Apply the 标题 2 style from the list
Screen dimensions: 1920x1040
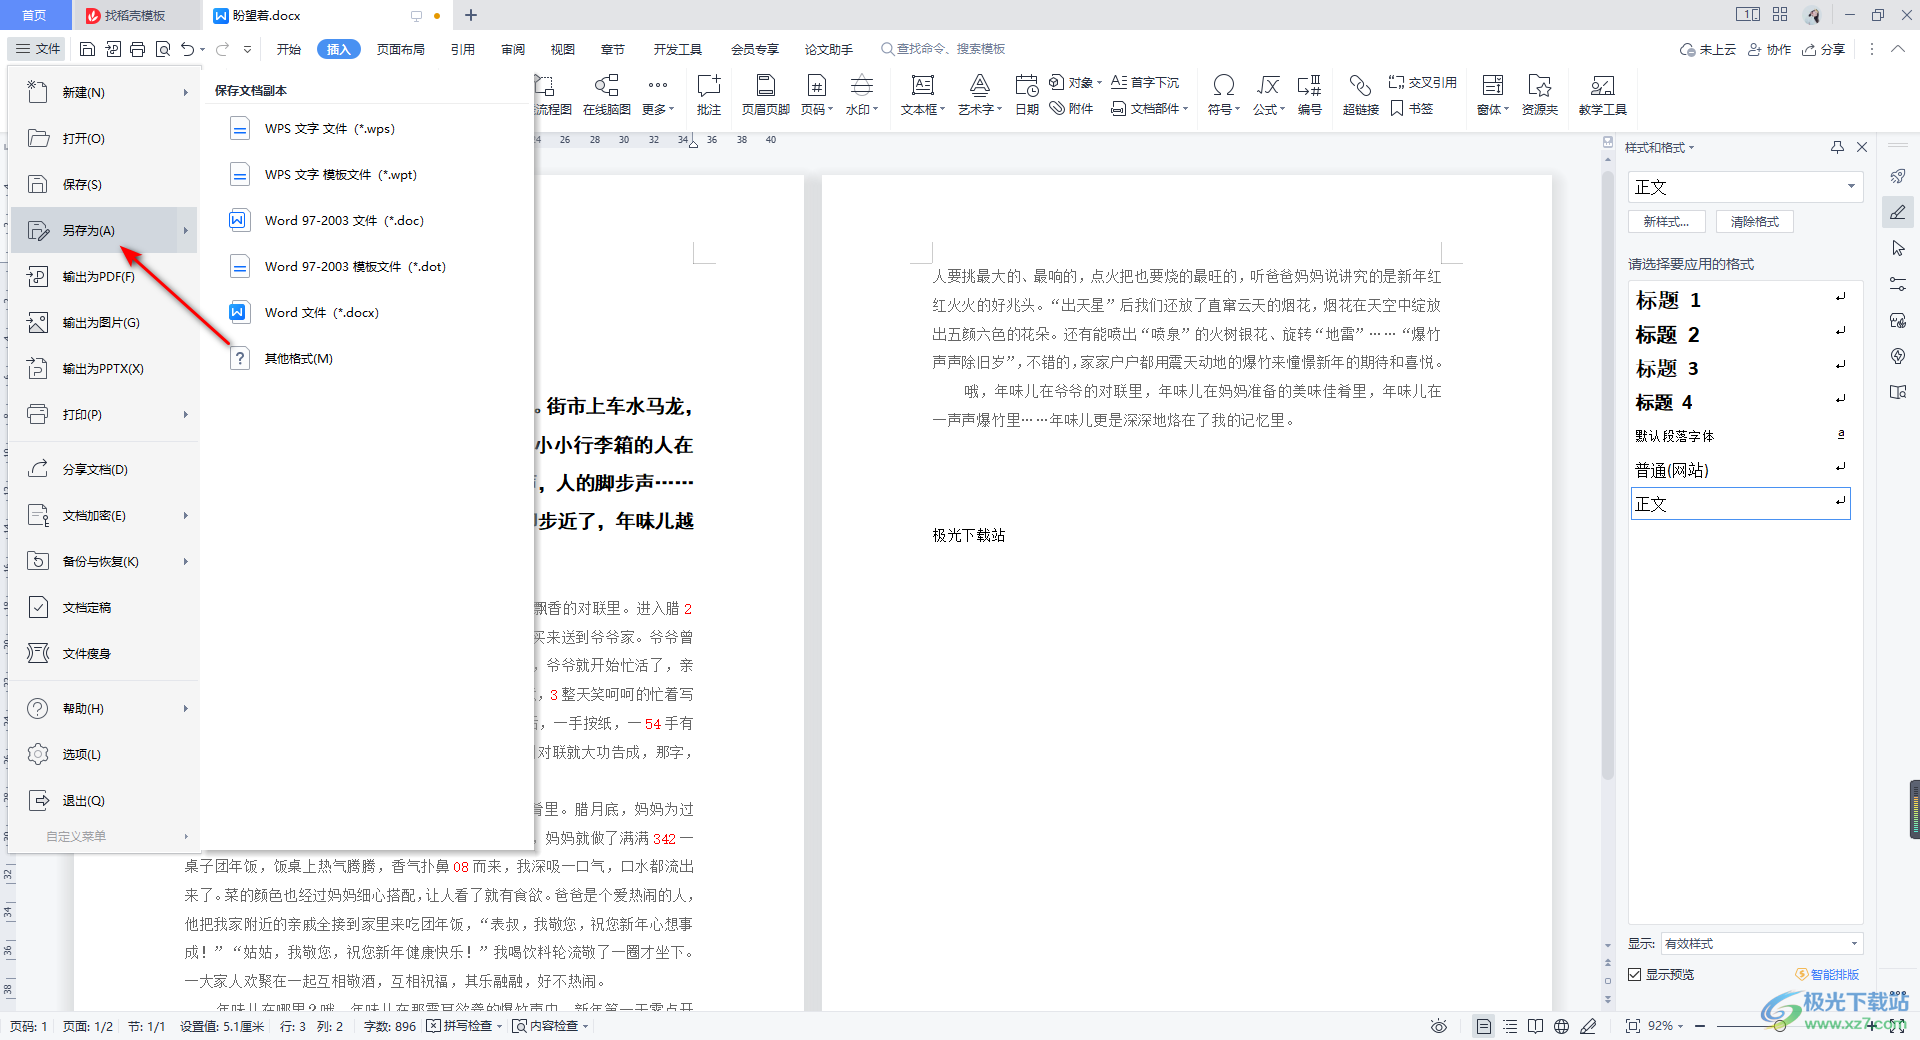pyautogui.click(x=1667, y=335)
